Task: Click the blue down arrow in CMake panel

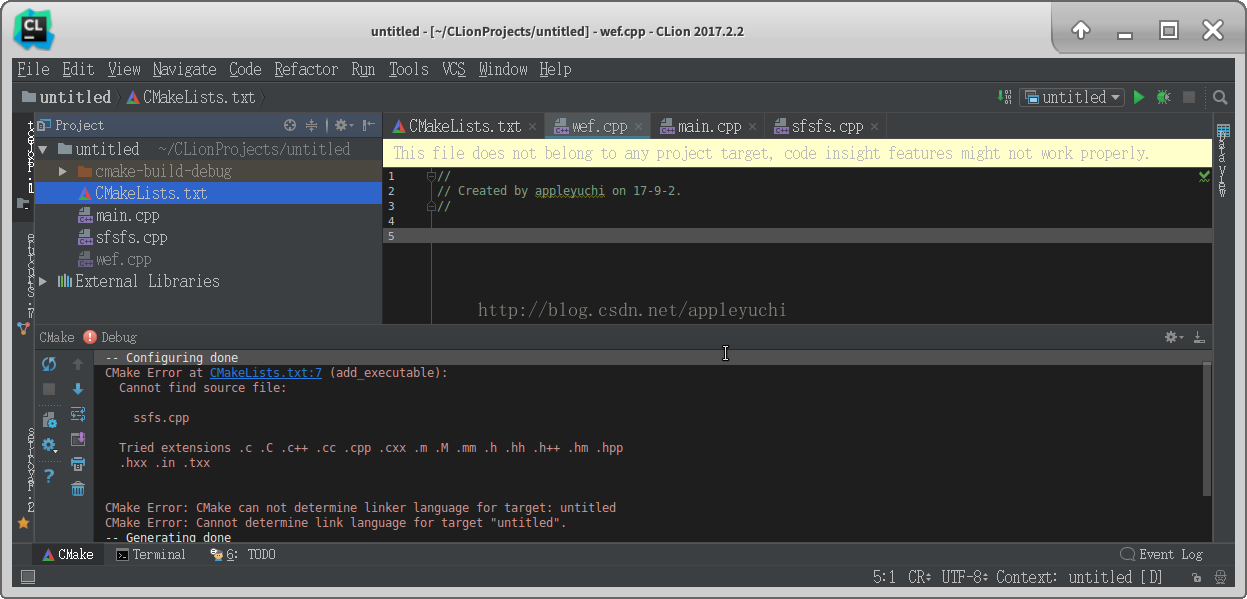Action: pos(78,389)
